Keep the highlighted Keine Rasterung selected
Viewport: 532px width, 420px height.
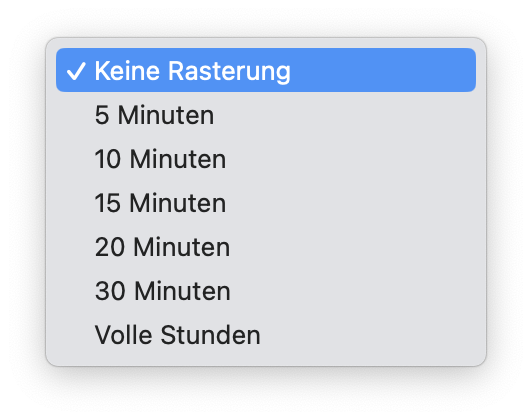(x=266, y=70)
